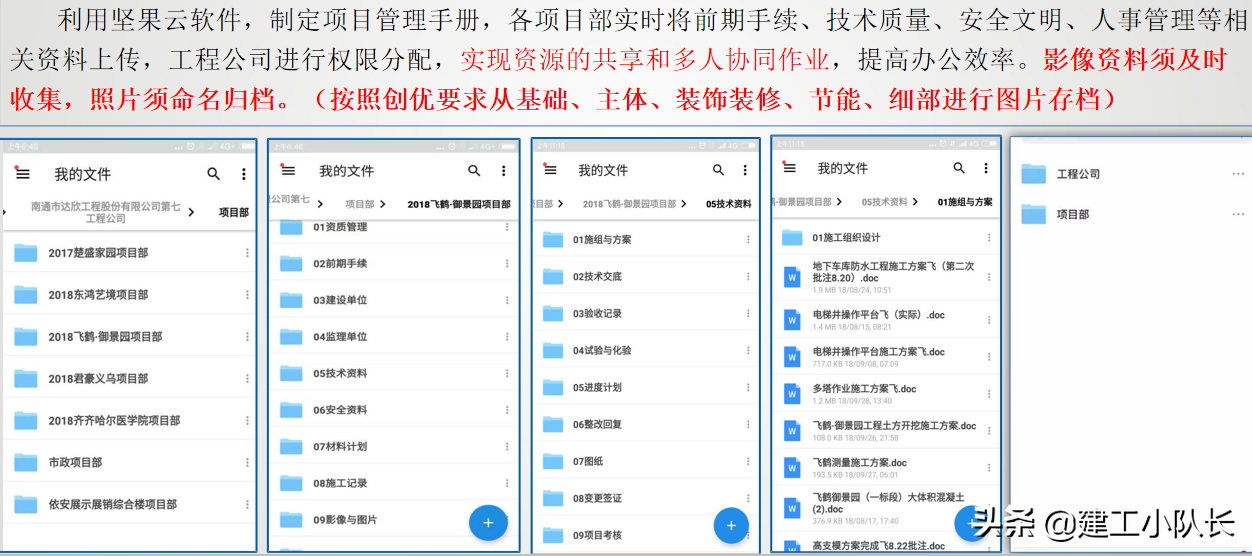Click folder icon of 2018东鸿艺境项目部
1252x556 pixels.
pos(26,295)
